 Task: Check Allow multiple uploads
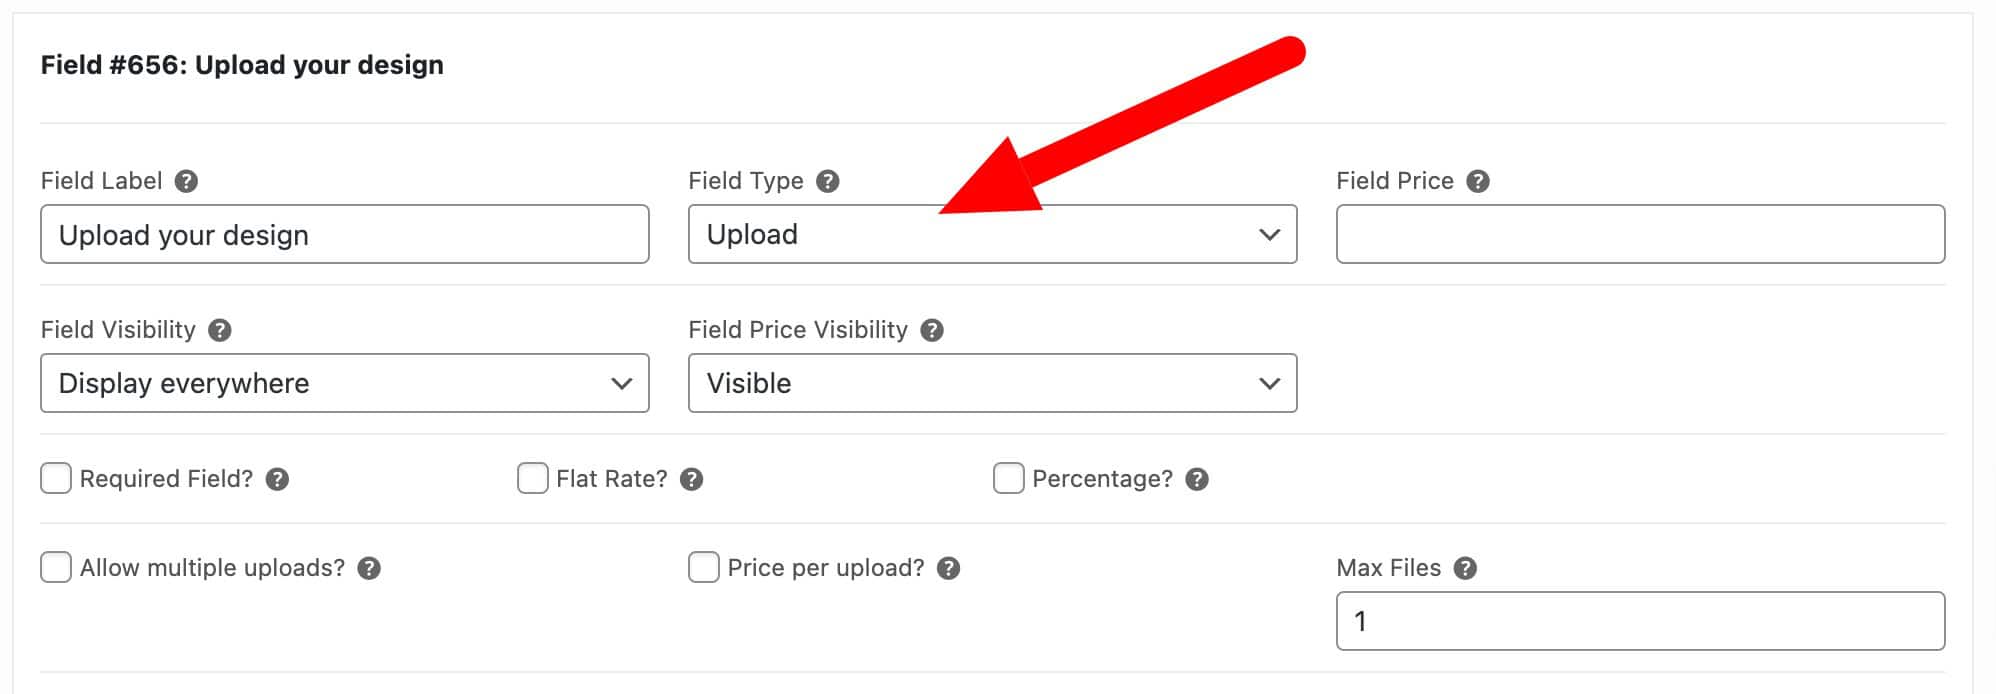(55, 567)
